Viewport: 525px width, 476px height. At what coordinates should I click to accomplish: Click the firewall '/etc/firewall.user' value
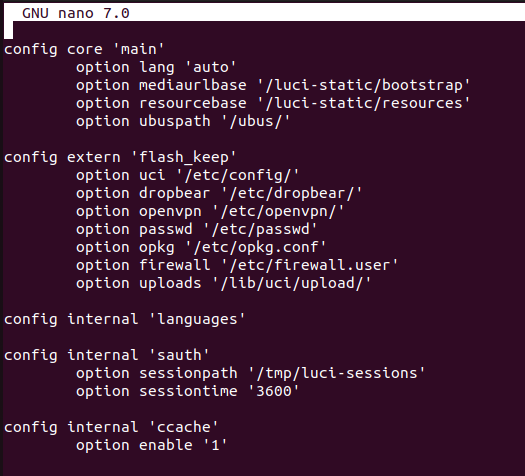point(310,265)
